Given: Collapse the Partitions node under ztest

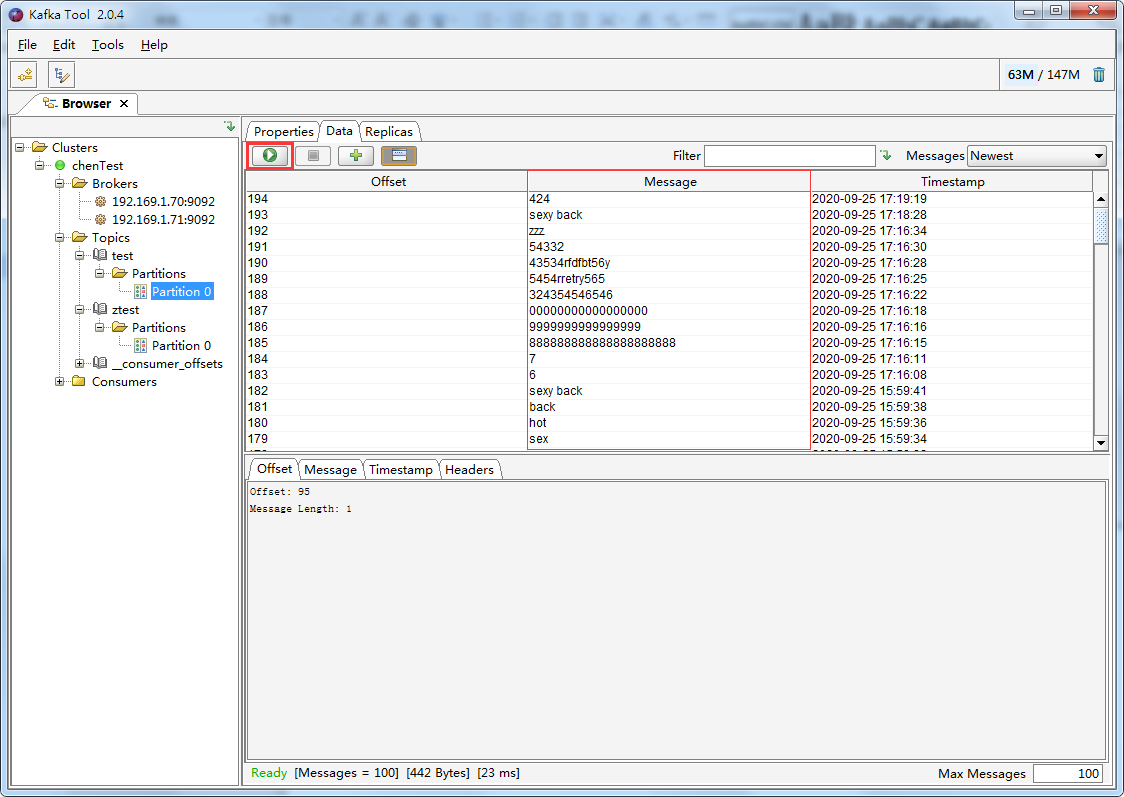Looking at the screenshot, I should [x=100, y=328].
